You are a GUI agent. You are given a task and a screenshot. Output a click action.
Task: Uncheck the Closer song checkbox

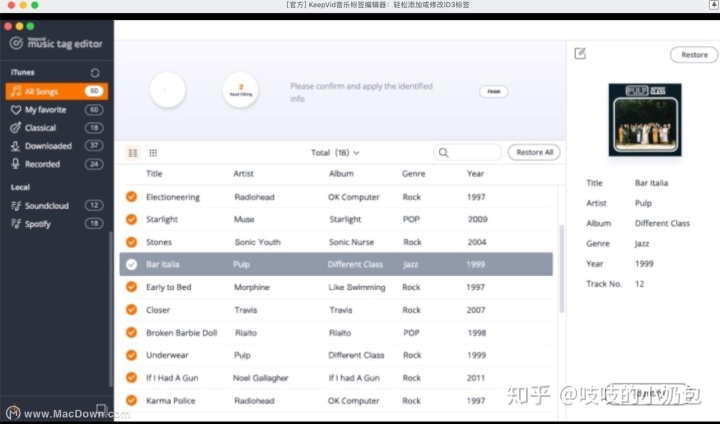[131, 310]
